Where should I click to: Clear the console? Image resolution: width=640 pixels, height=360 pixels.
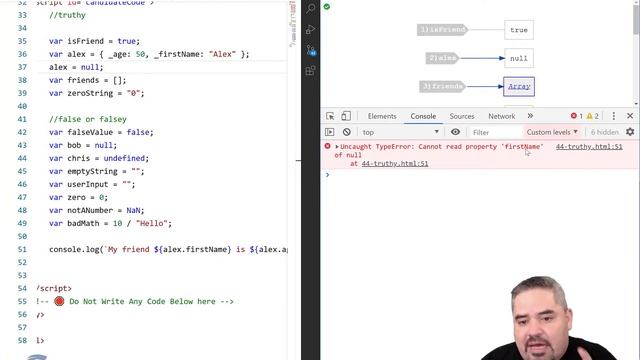347,132
